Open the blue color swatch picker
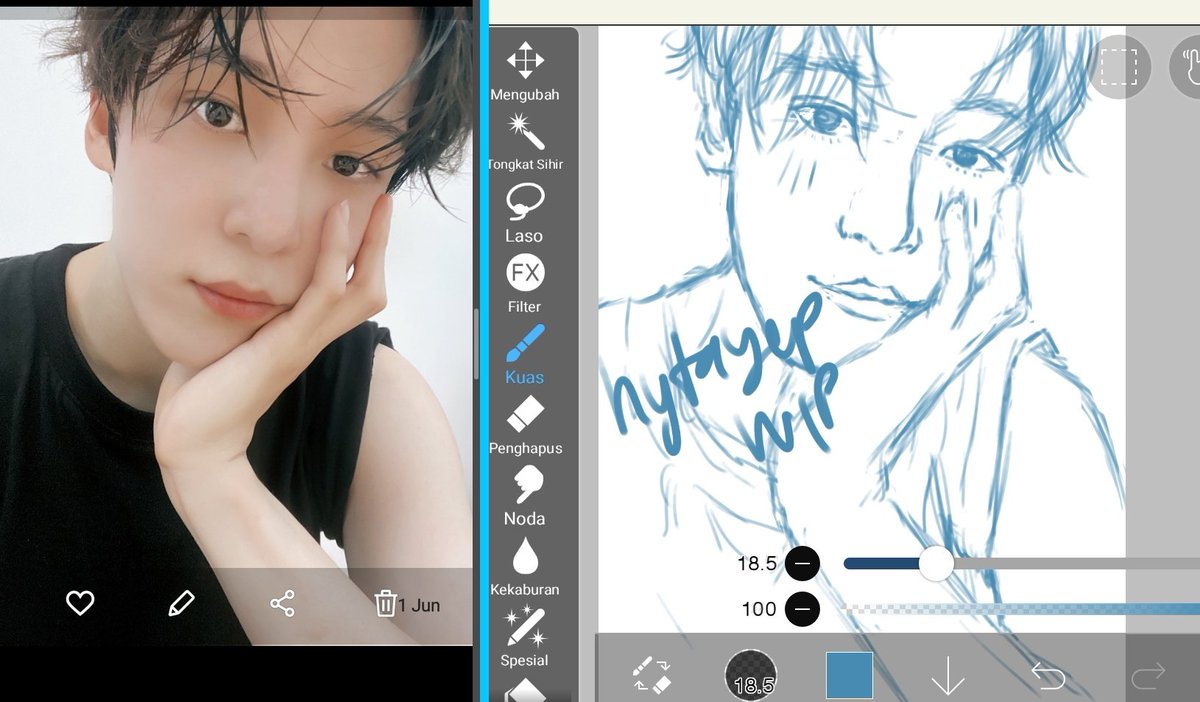1200x702 pixels. [x=850, y=675]
